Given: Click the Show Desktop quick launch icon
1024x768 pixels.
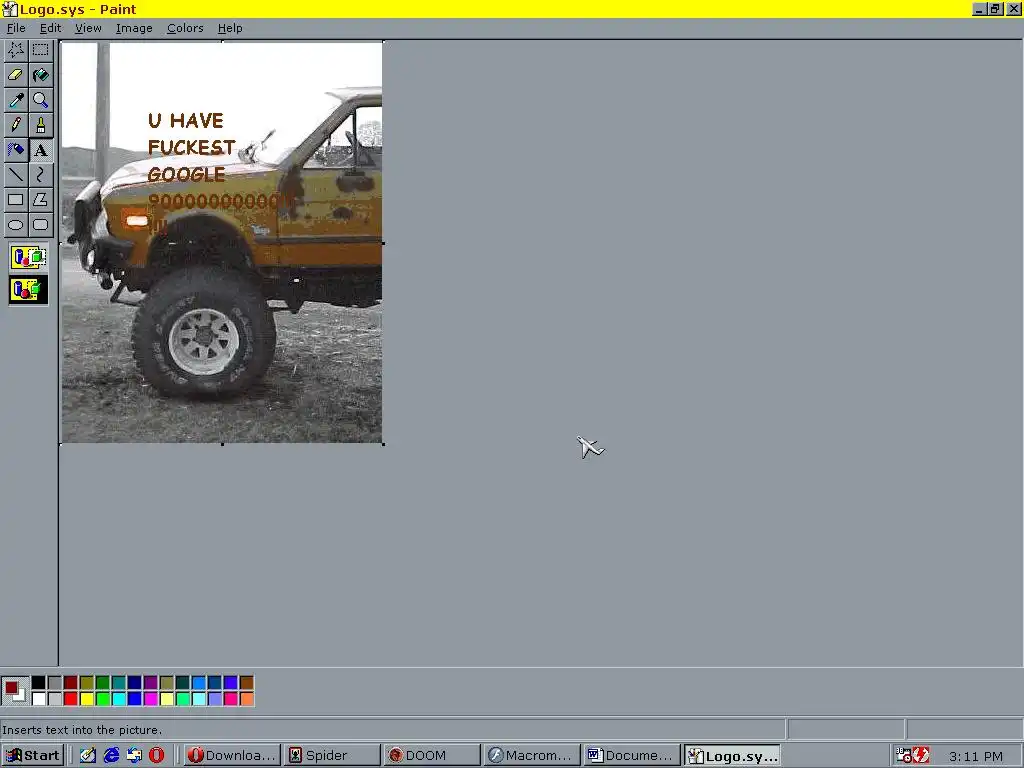Looking at the screenshot, I should click(88, 756).
